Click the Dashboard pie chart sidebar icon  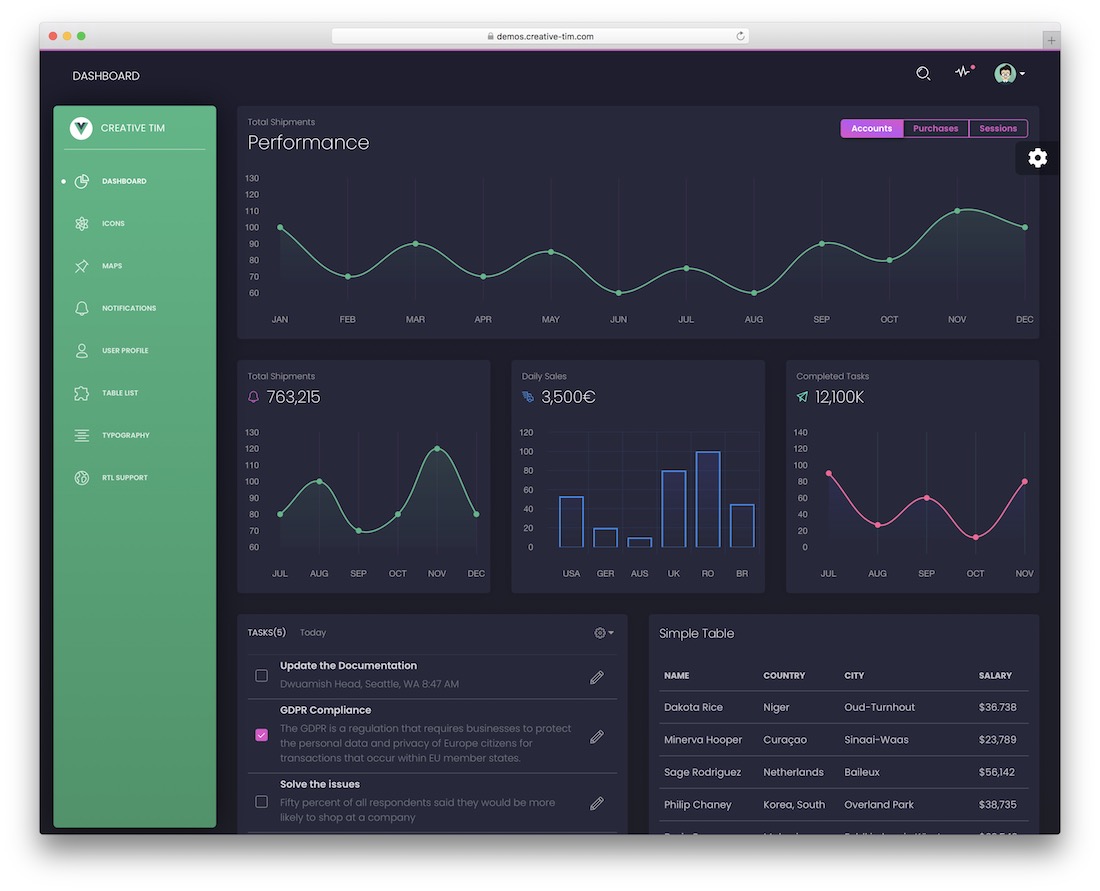[81, 181]
